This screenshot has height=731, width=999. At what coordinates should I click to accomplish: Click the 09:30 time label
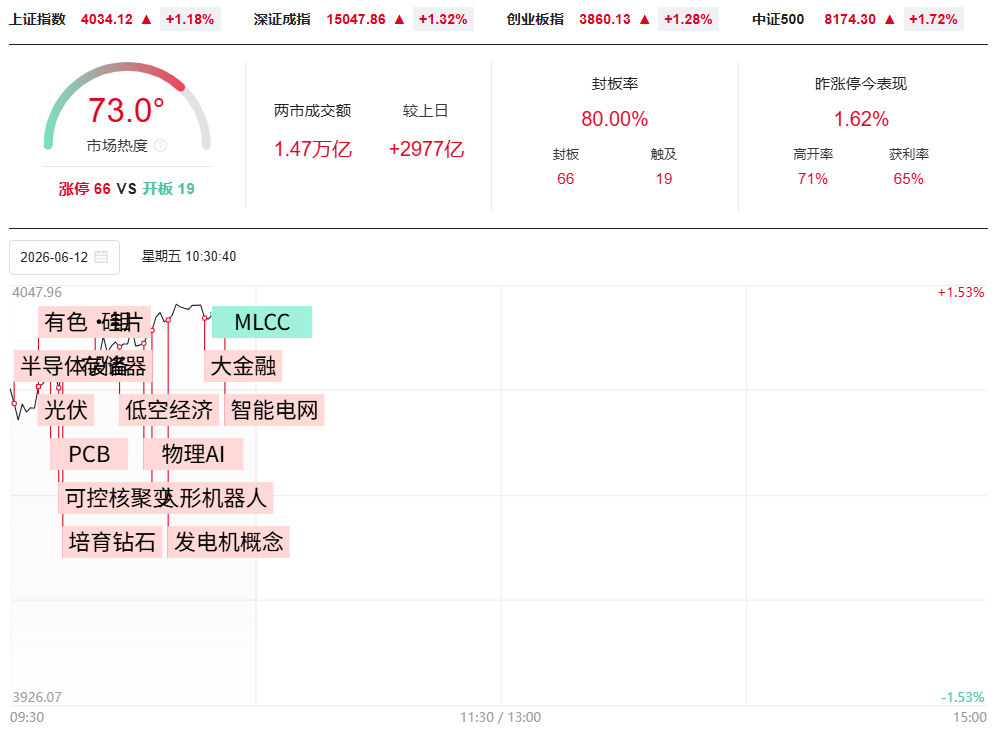tap(27, 718)
